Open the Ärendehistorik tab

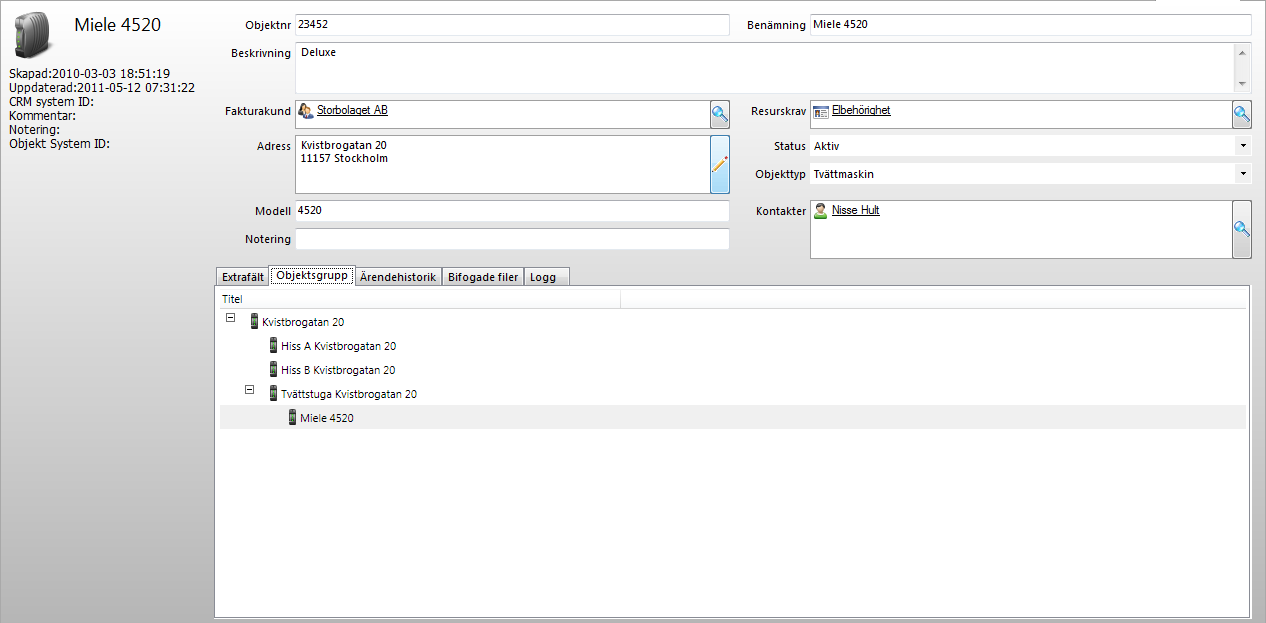coord(398,277)
